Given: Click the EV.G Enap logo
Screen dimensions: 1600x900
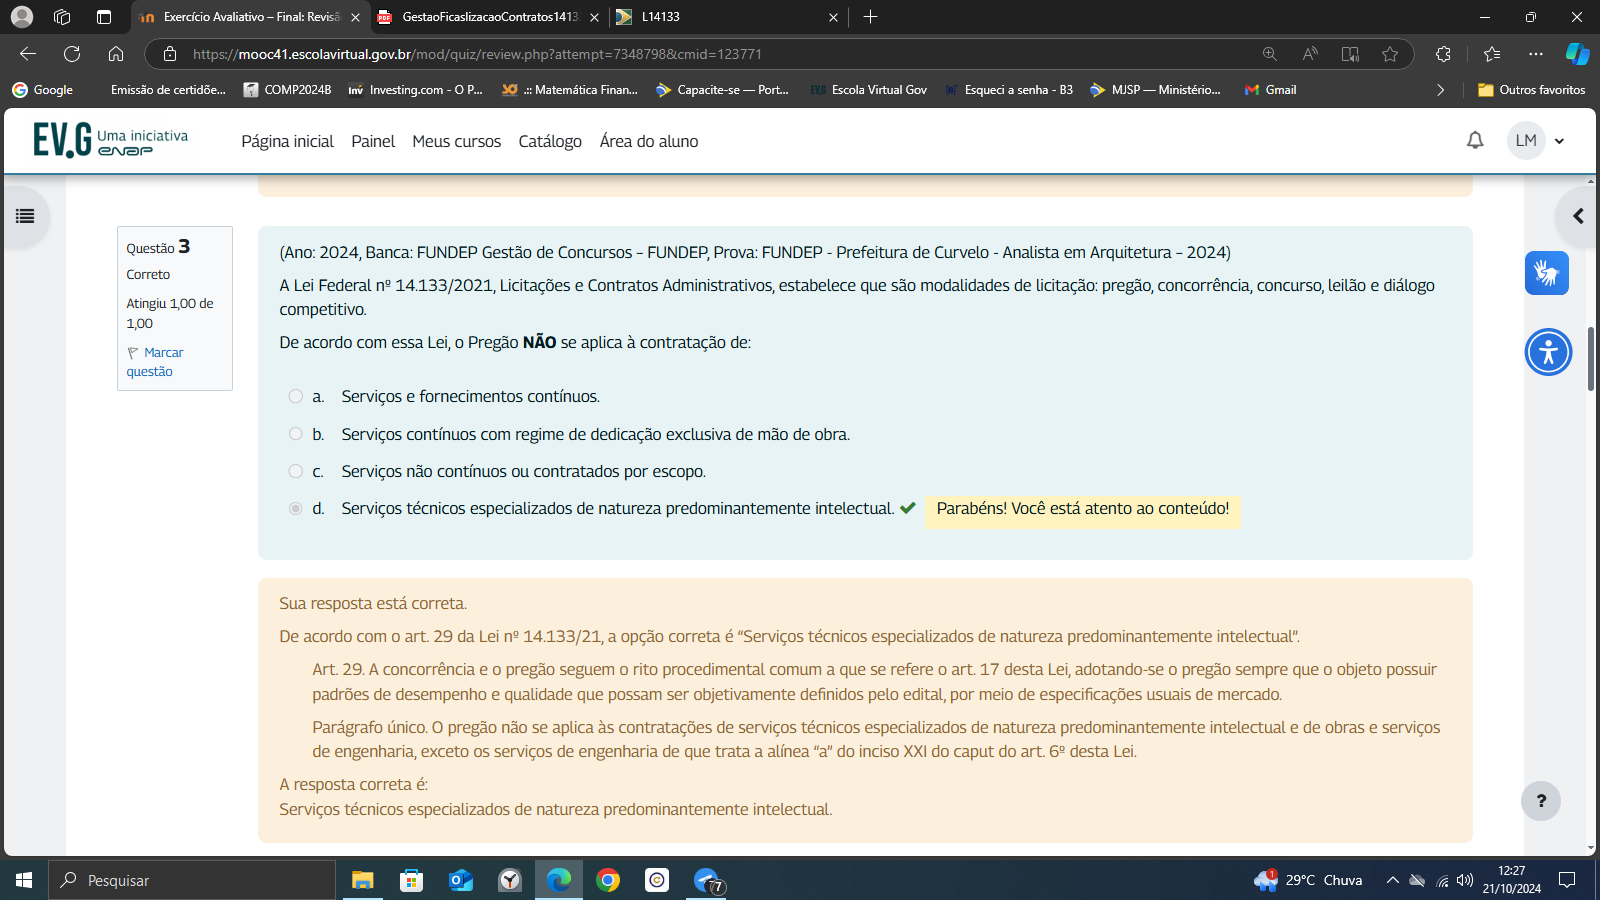Looking at the screenshot, I should point(110,141).
